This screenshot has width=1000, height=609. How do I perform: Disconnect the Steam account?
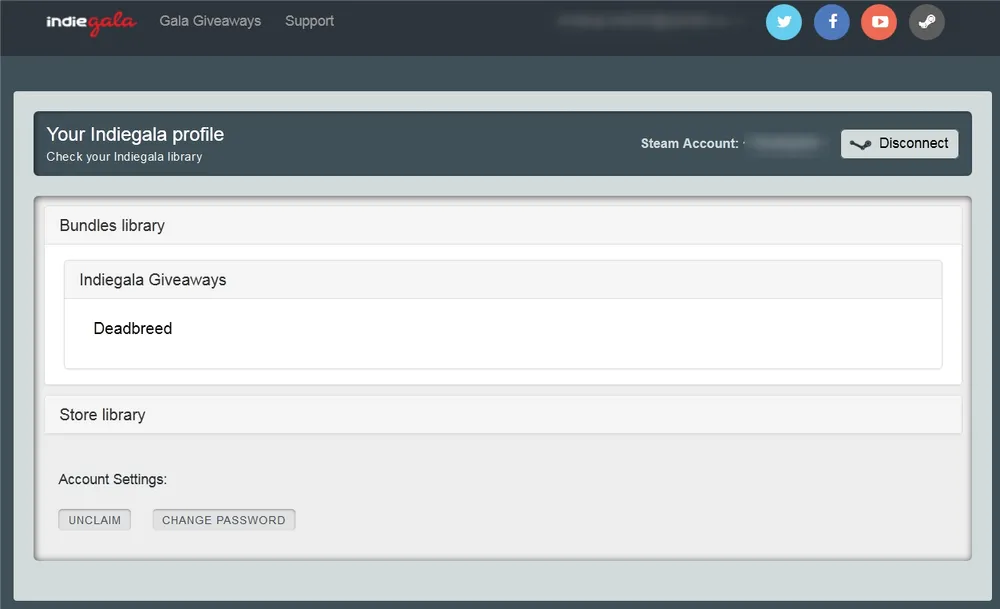pos(899,143)
